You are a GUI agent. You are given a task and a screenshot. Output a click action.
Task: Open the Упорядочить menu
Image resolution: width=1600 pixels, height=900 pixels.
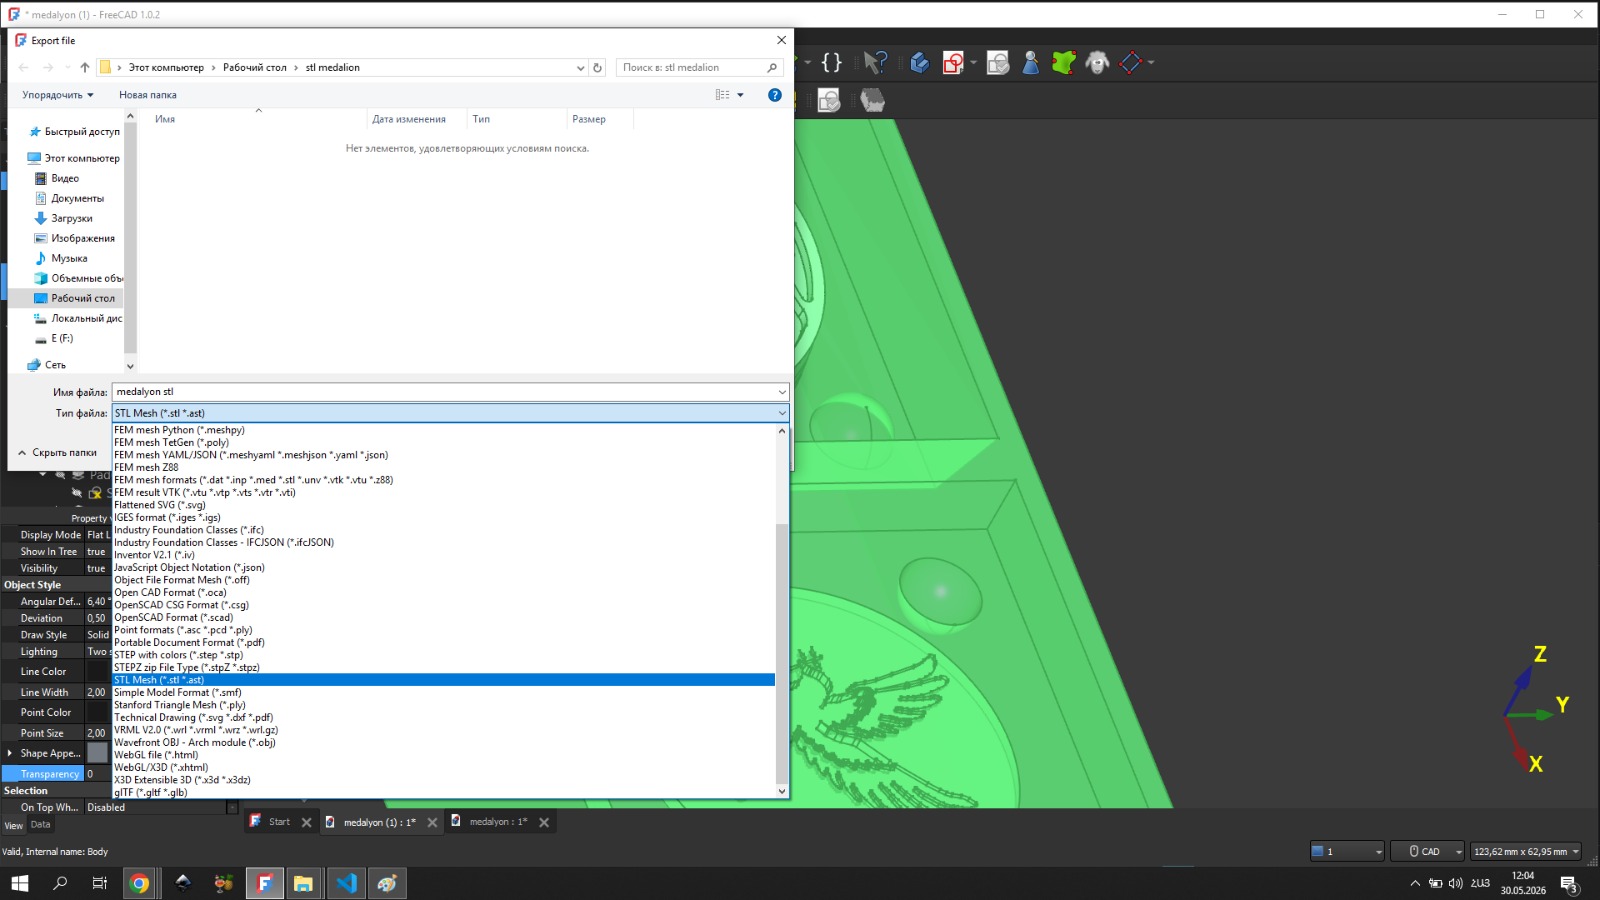[58, 95]
